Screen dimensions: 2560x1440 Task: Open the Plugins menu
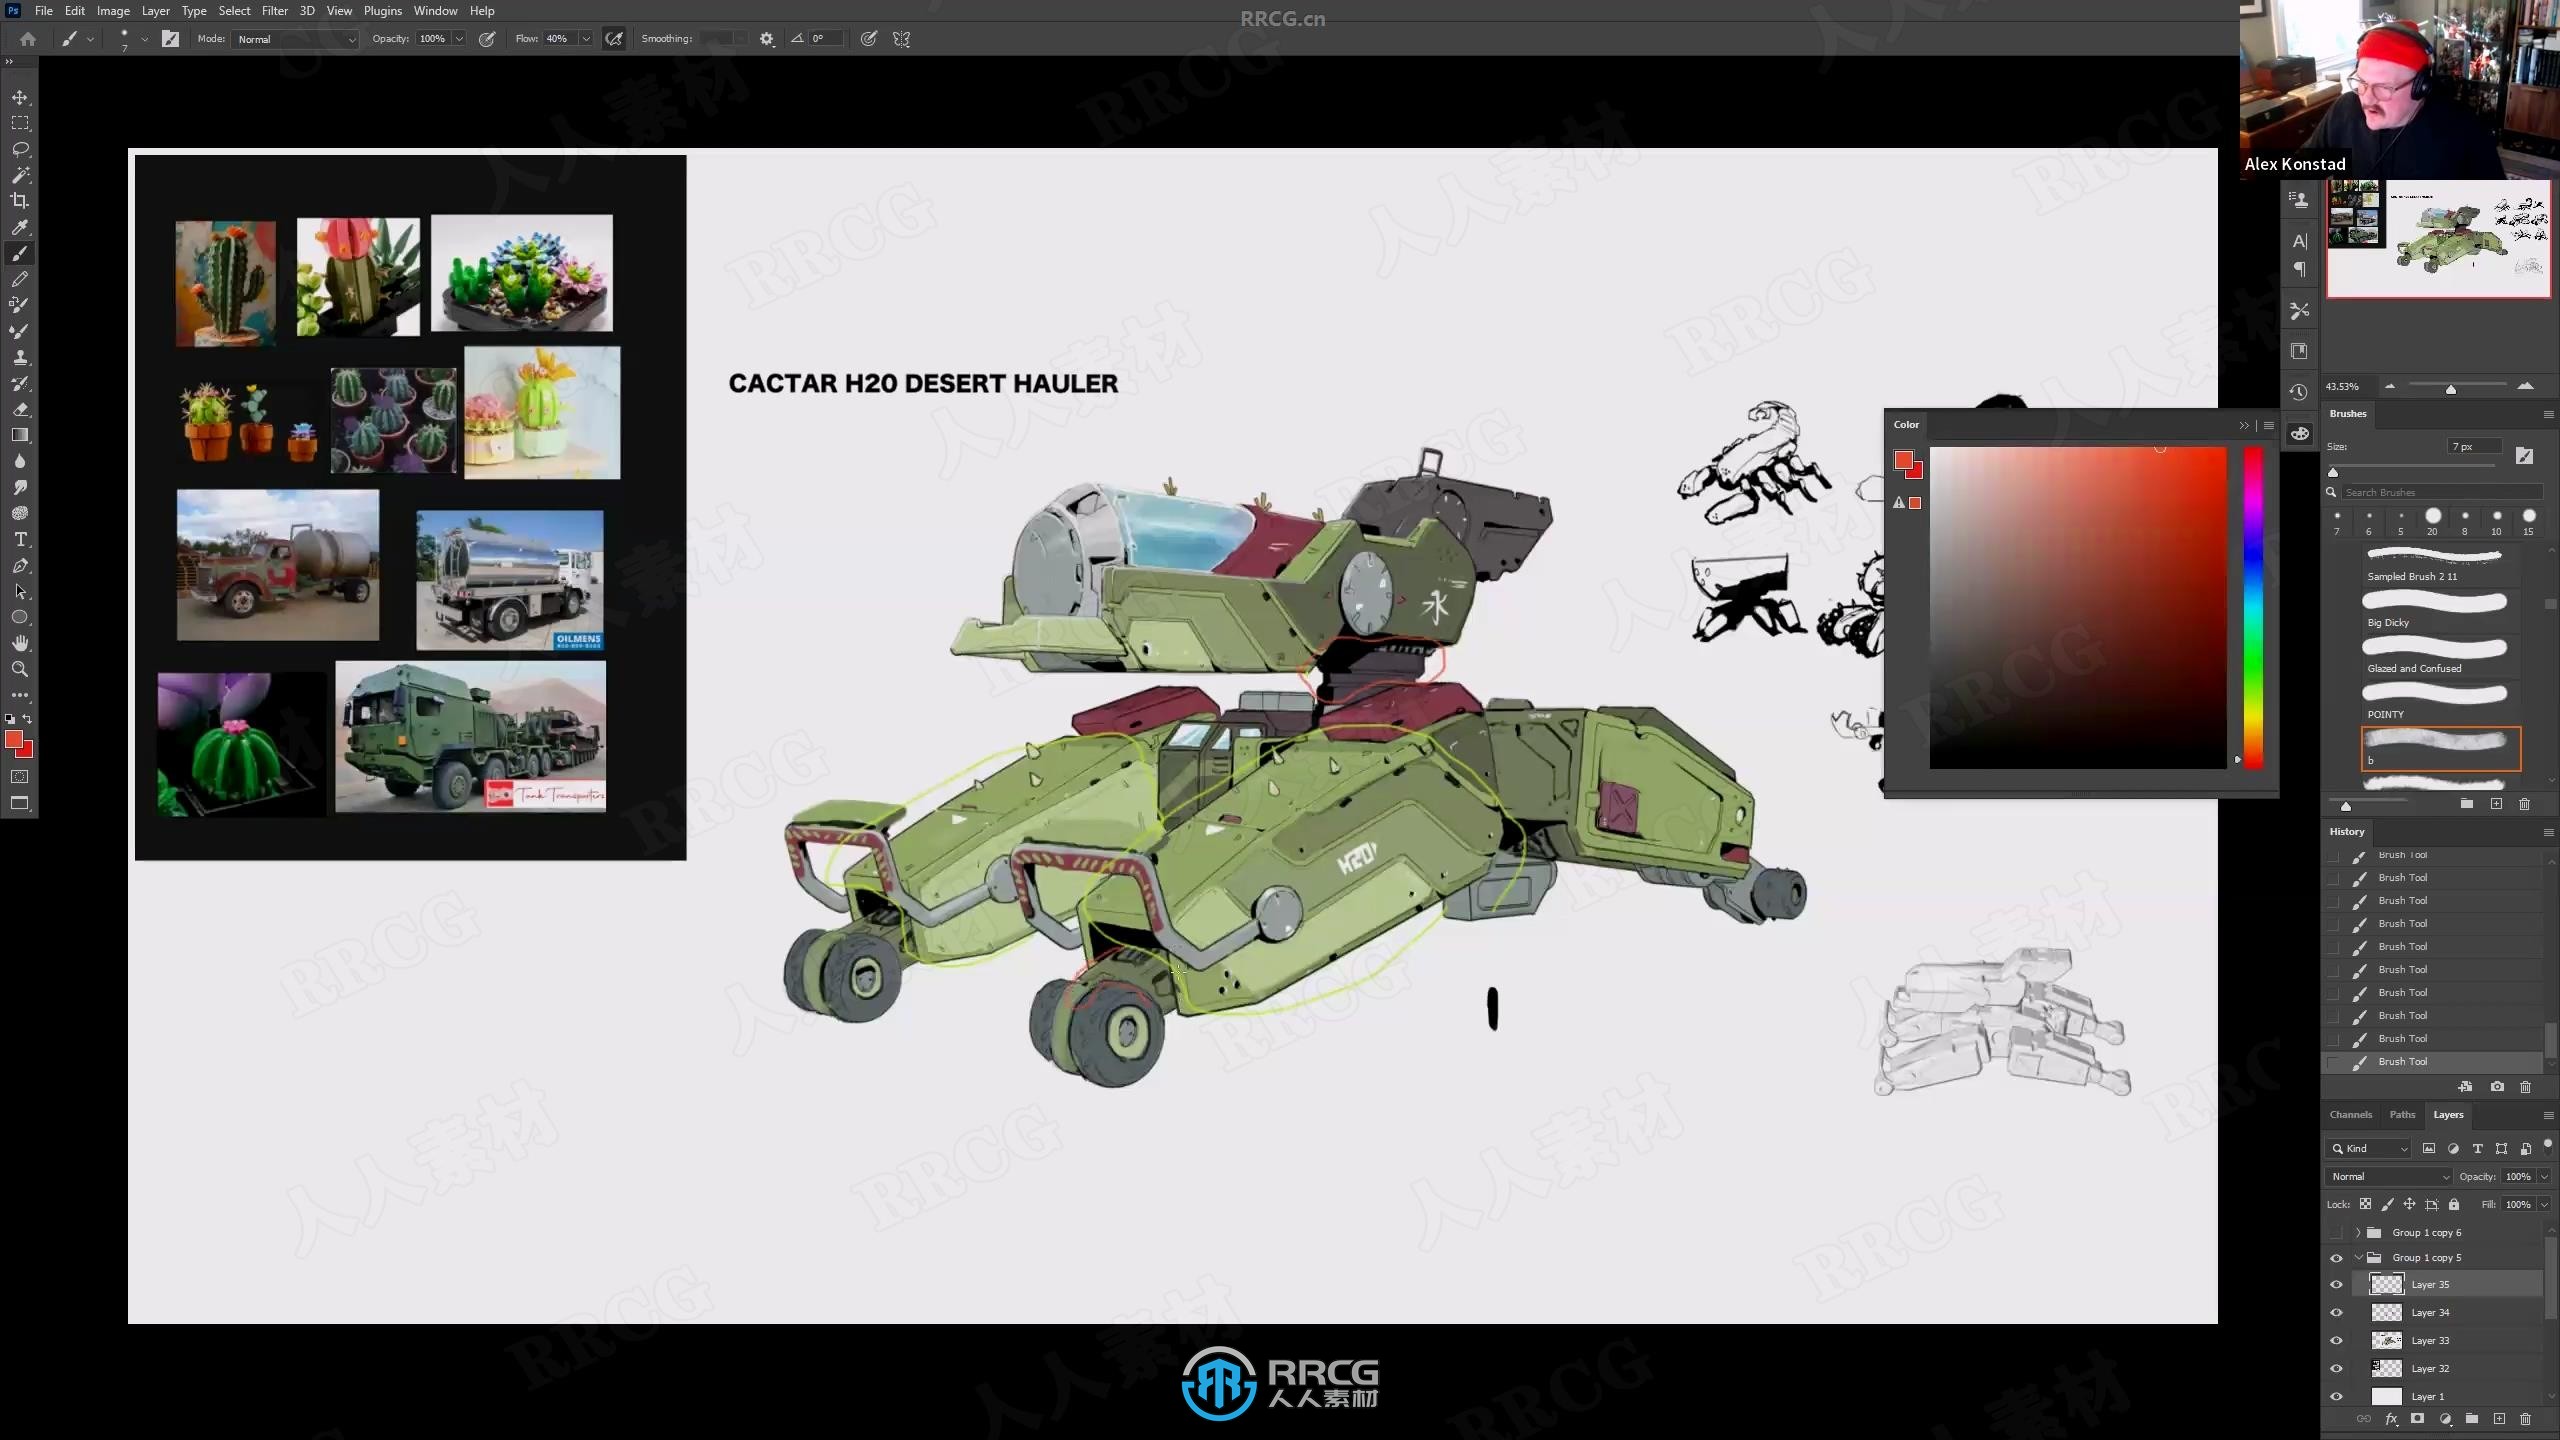point(382,11)
